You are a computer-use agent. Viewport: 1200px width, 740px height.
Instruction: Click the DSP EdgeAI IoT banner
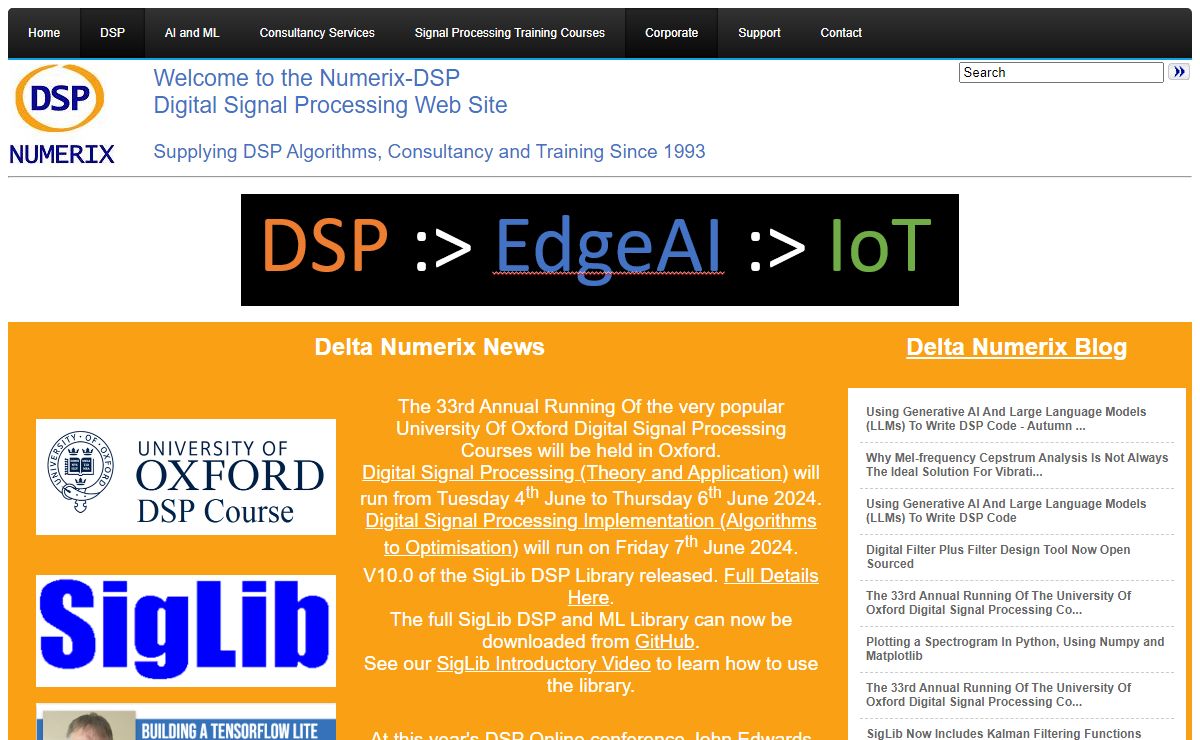(600, 250)
